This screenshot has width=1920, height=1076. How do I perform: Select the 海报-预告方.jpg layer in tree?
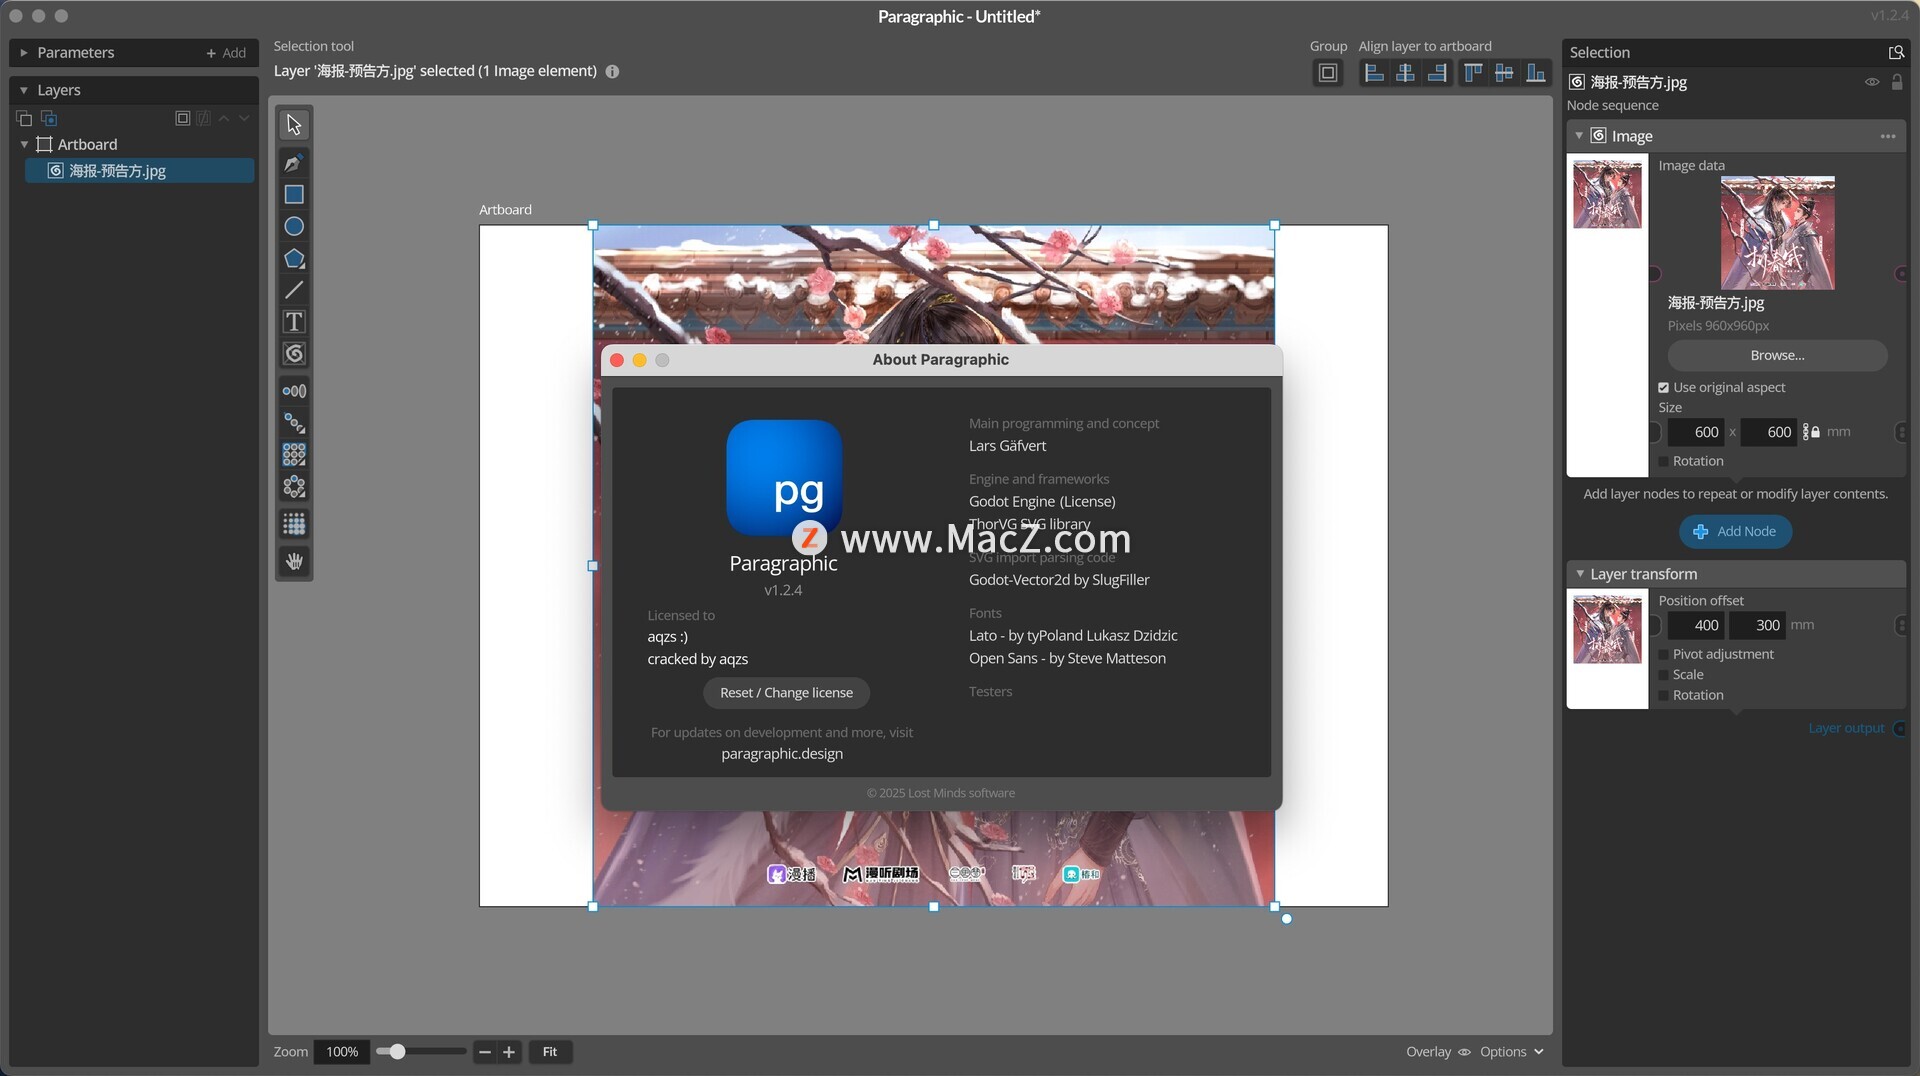(140, 171)
